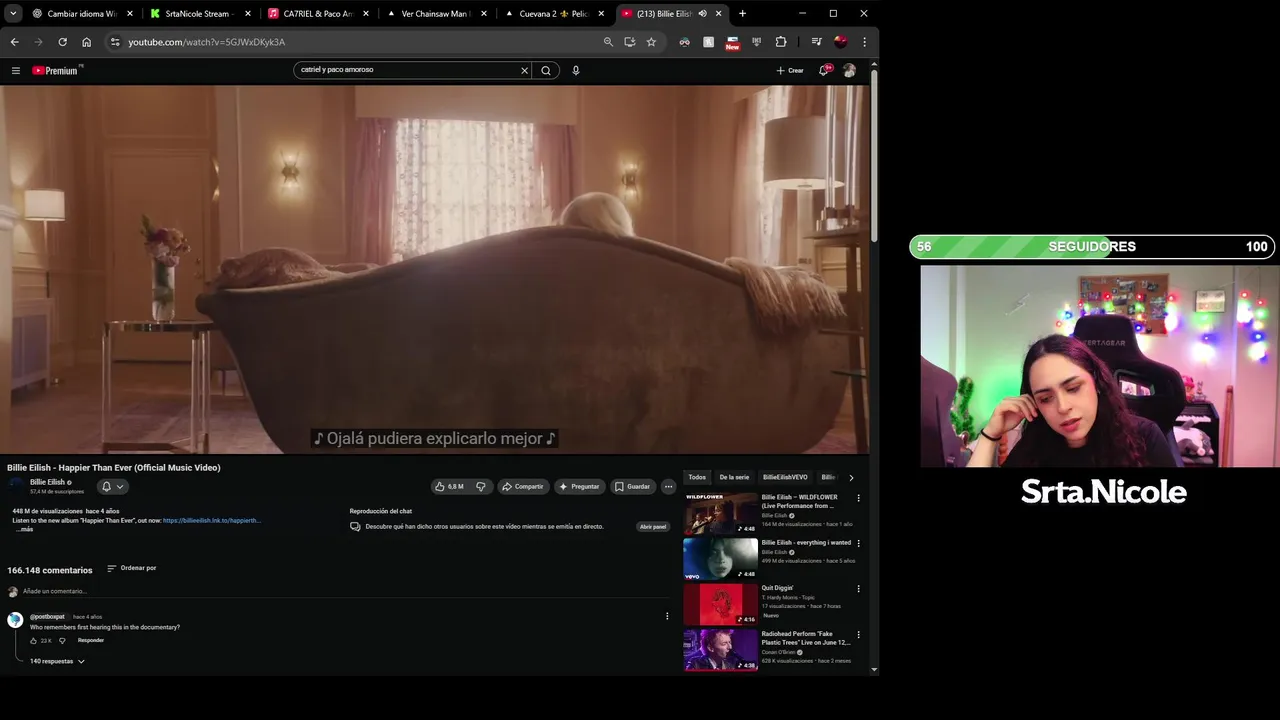Clear the YouTube search box text
Image resolution: width=1280 pixels, height=720 pixels.
(x=523, y=70)
